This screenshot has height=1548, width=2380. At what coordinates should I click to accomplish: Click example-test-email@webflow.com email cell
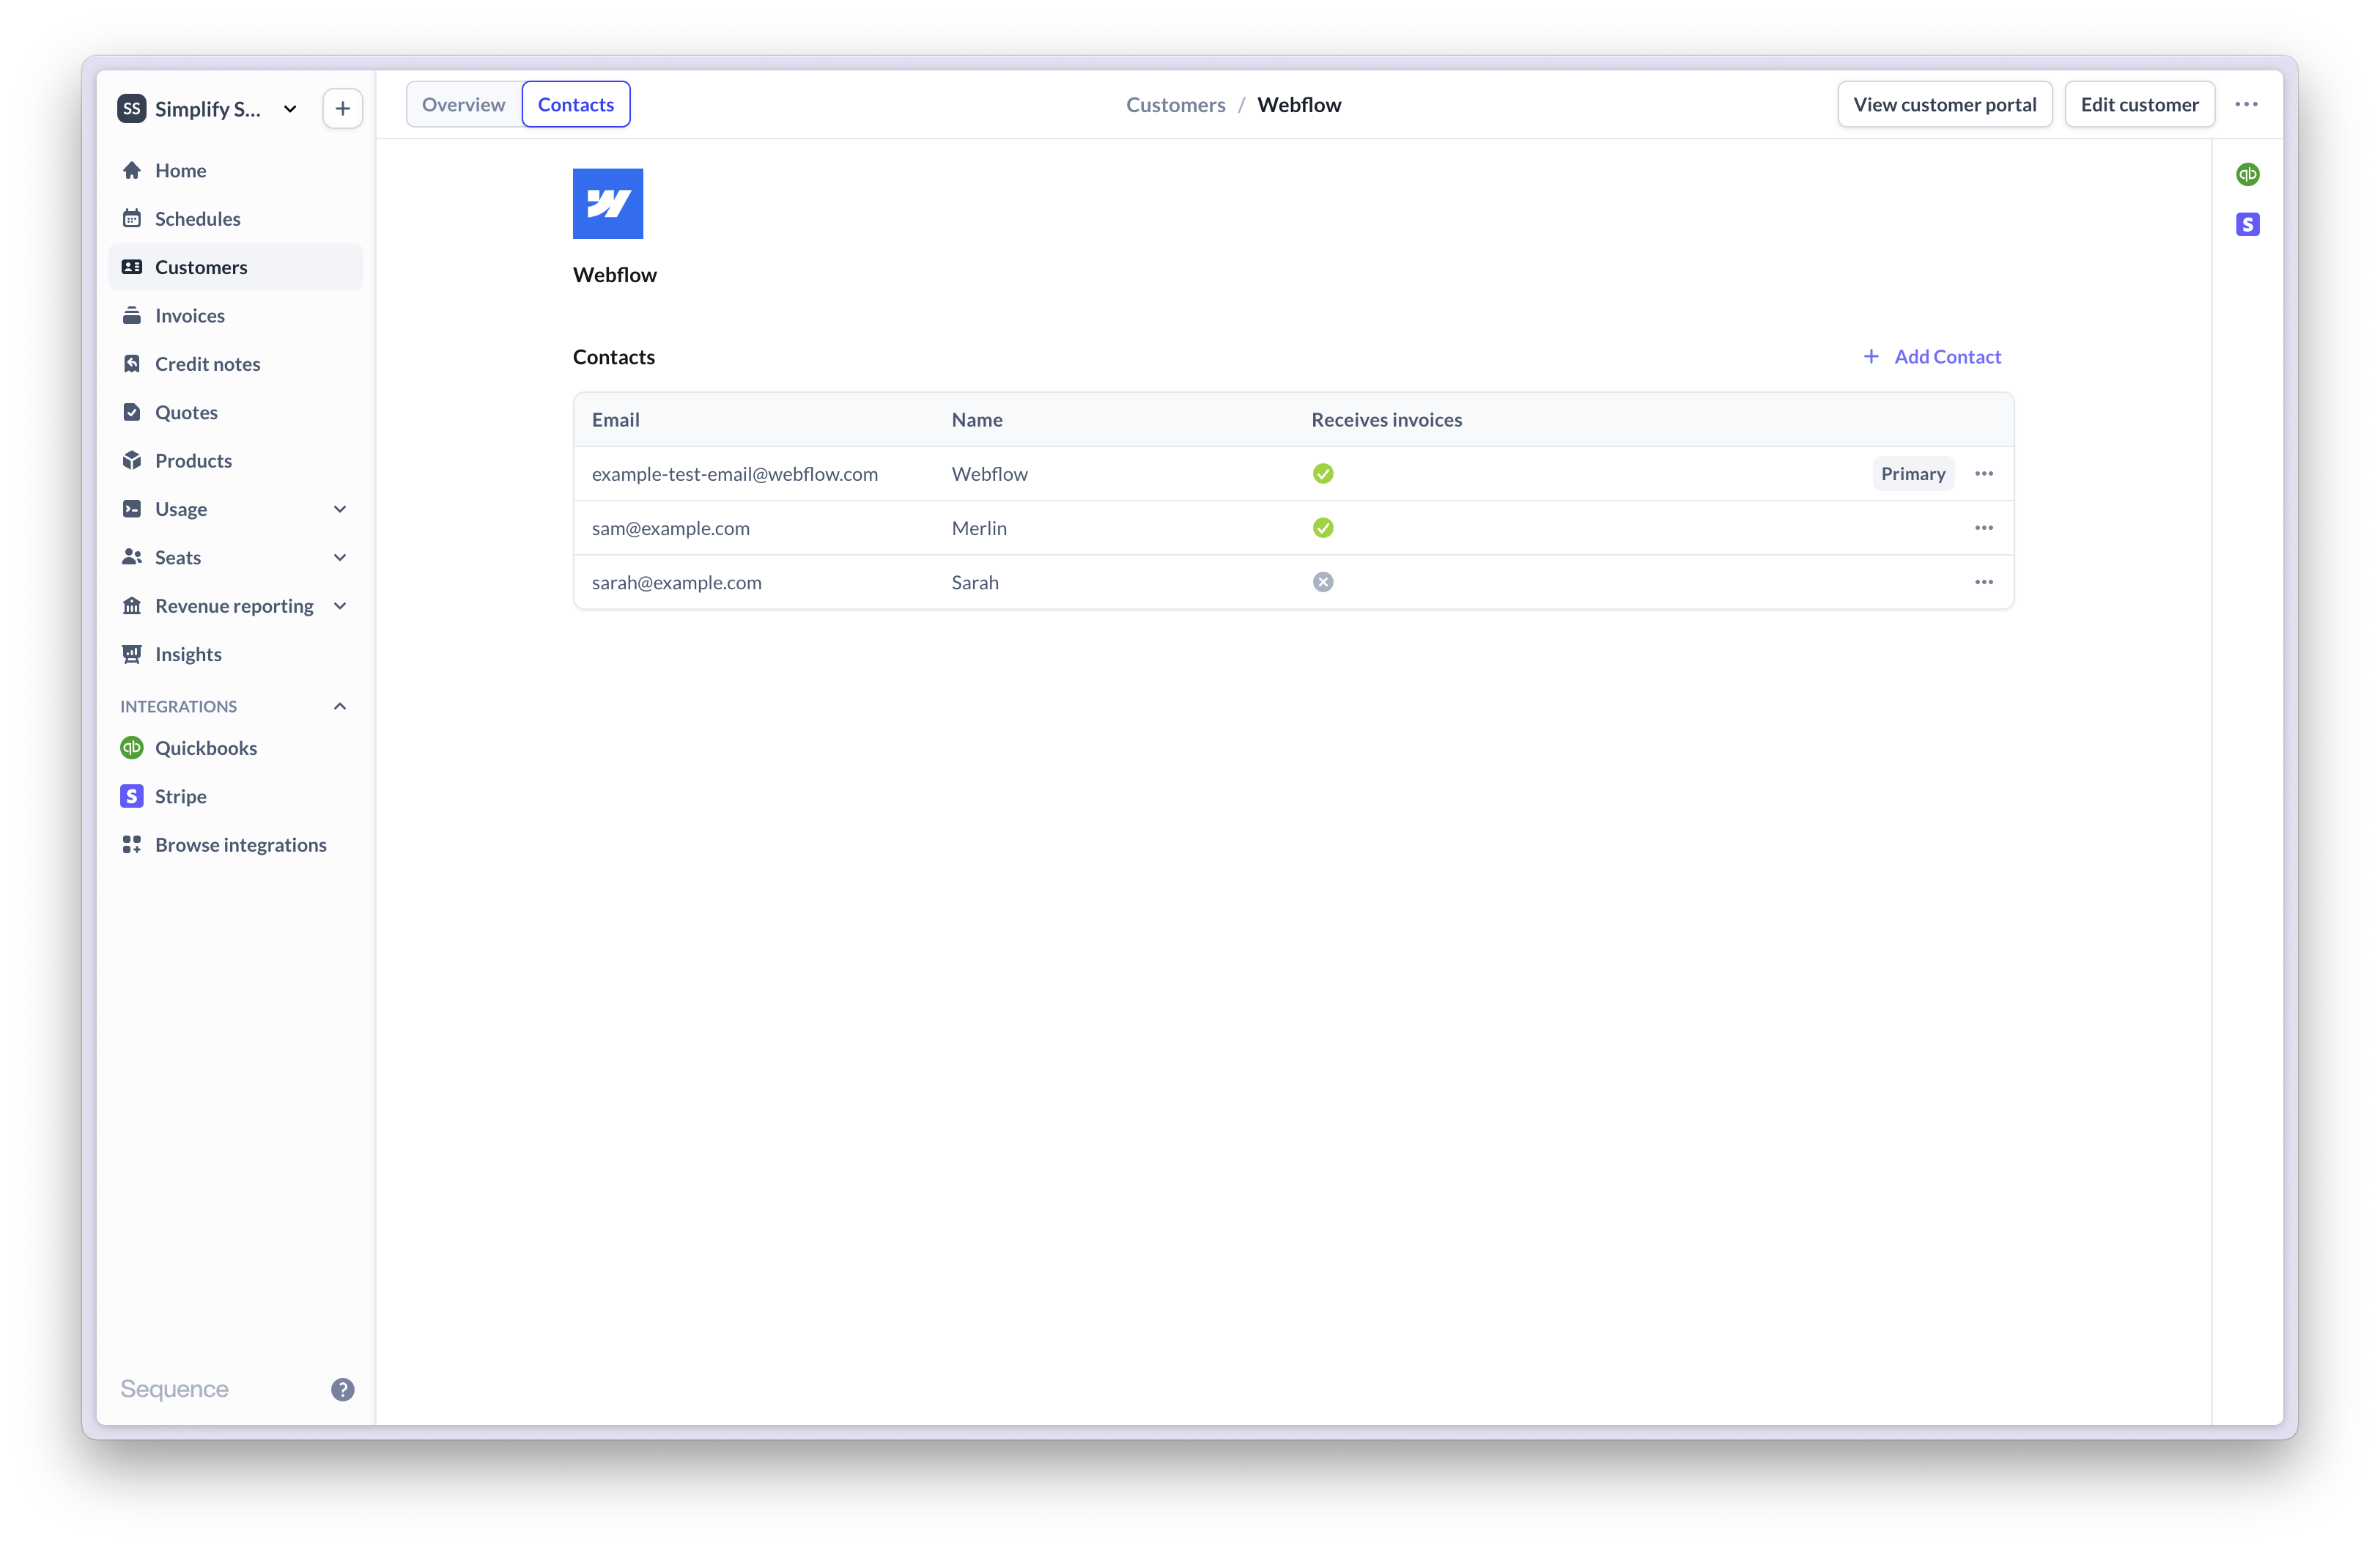[x=735, y=474]
